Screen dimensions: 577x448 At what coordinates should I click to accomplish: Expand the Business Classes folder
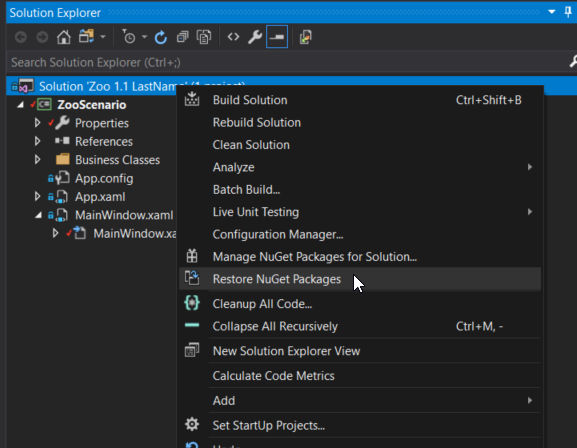coord(38,159)
